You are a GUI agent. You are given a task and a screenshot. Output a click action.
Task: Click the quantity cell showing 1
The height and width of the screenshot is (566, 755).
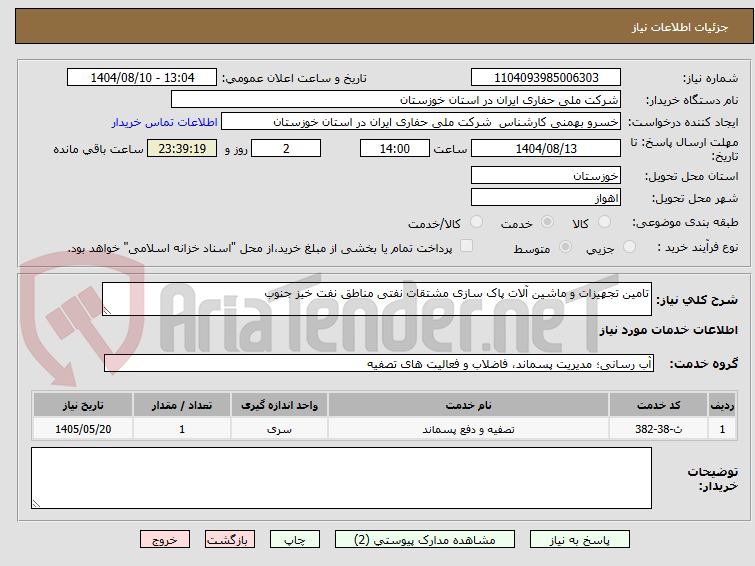point(182,429)
